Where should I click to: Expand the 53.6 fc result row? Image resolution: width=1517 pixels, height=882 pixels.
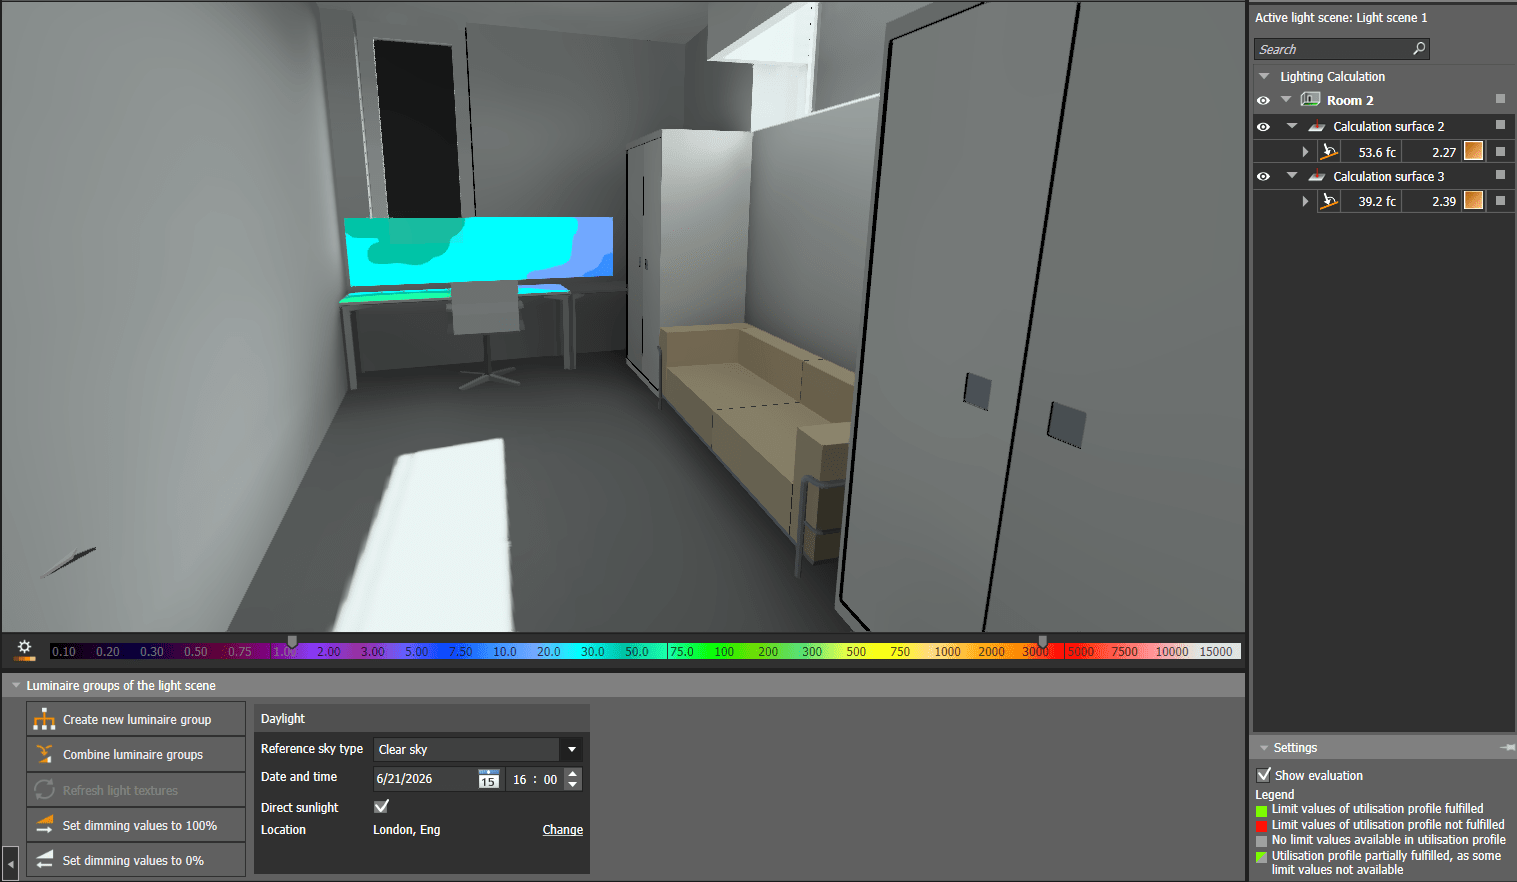tap(1305, 152)
